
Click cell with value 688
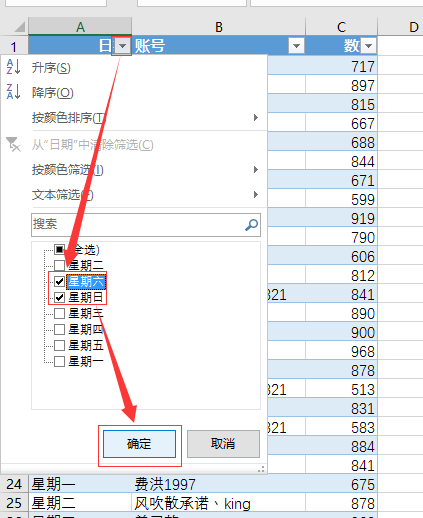click(341, 142)
